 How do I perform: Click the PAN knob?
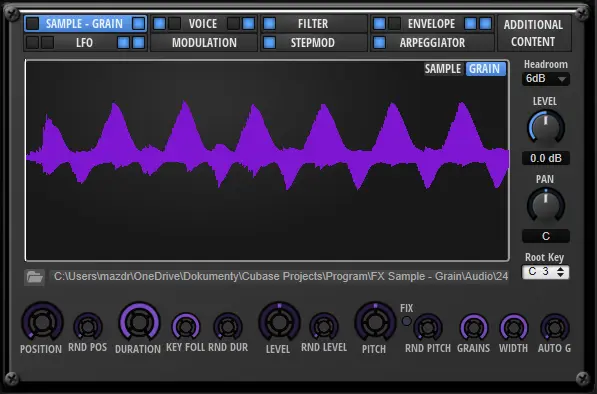[546, 206]
